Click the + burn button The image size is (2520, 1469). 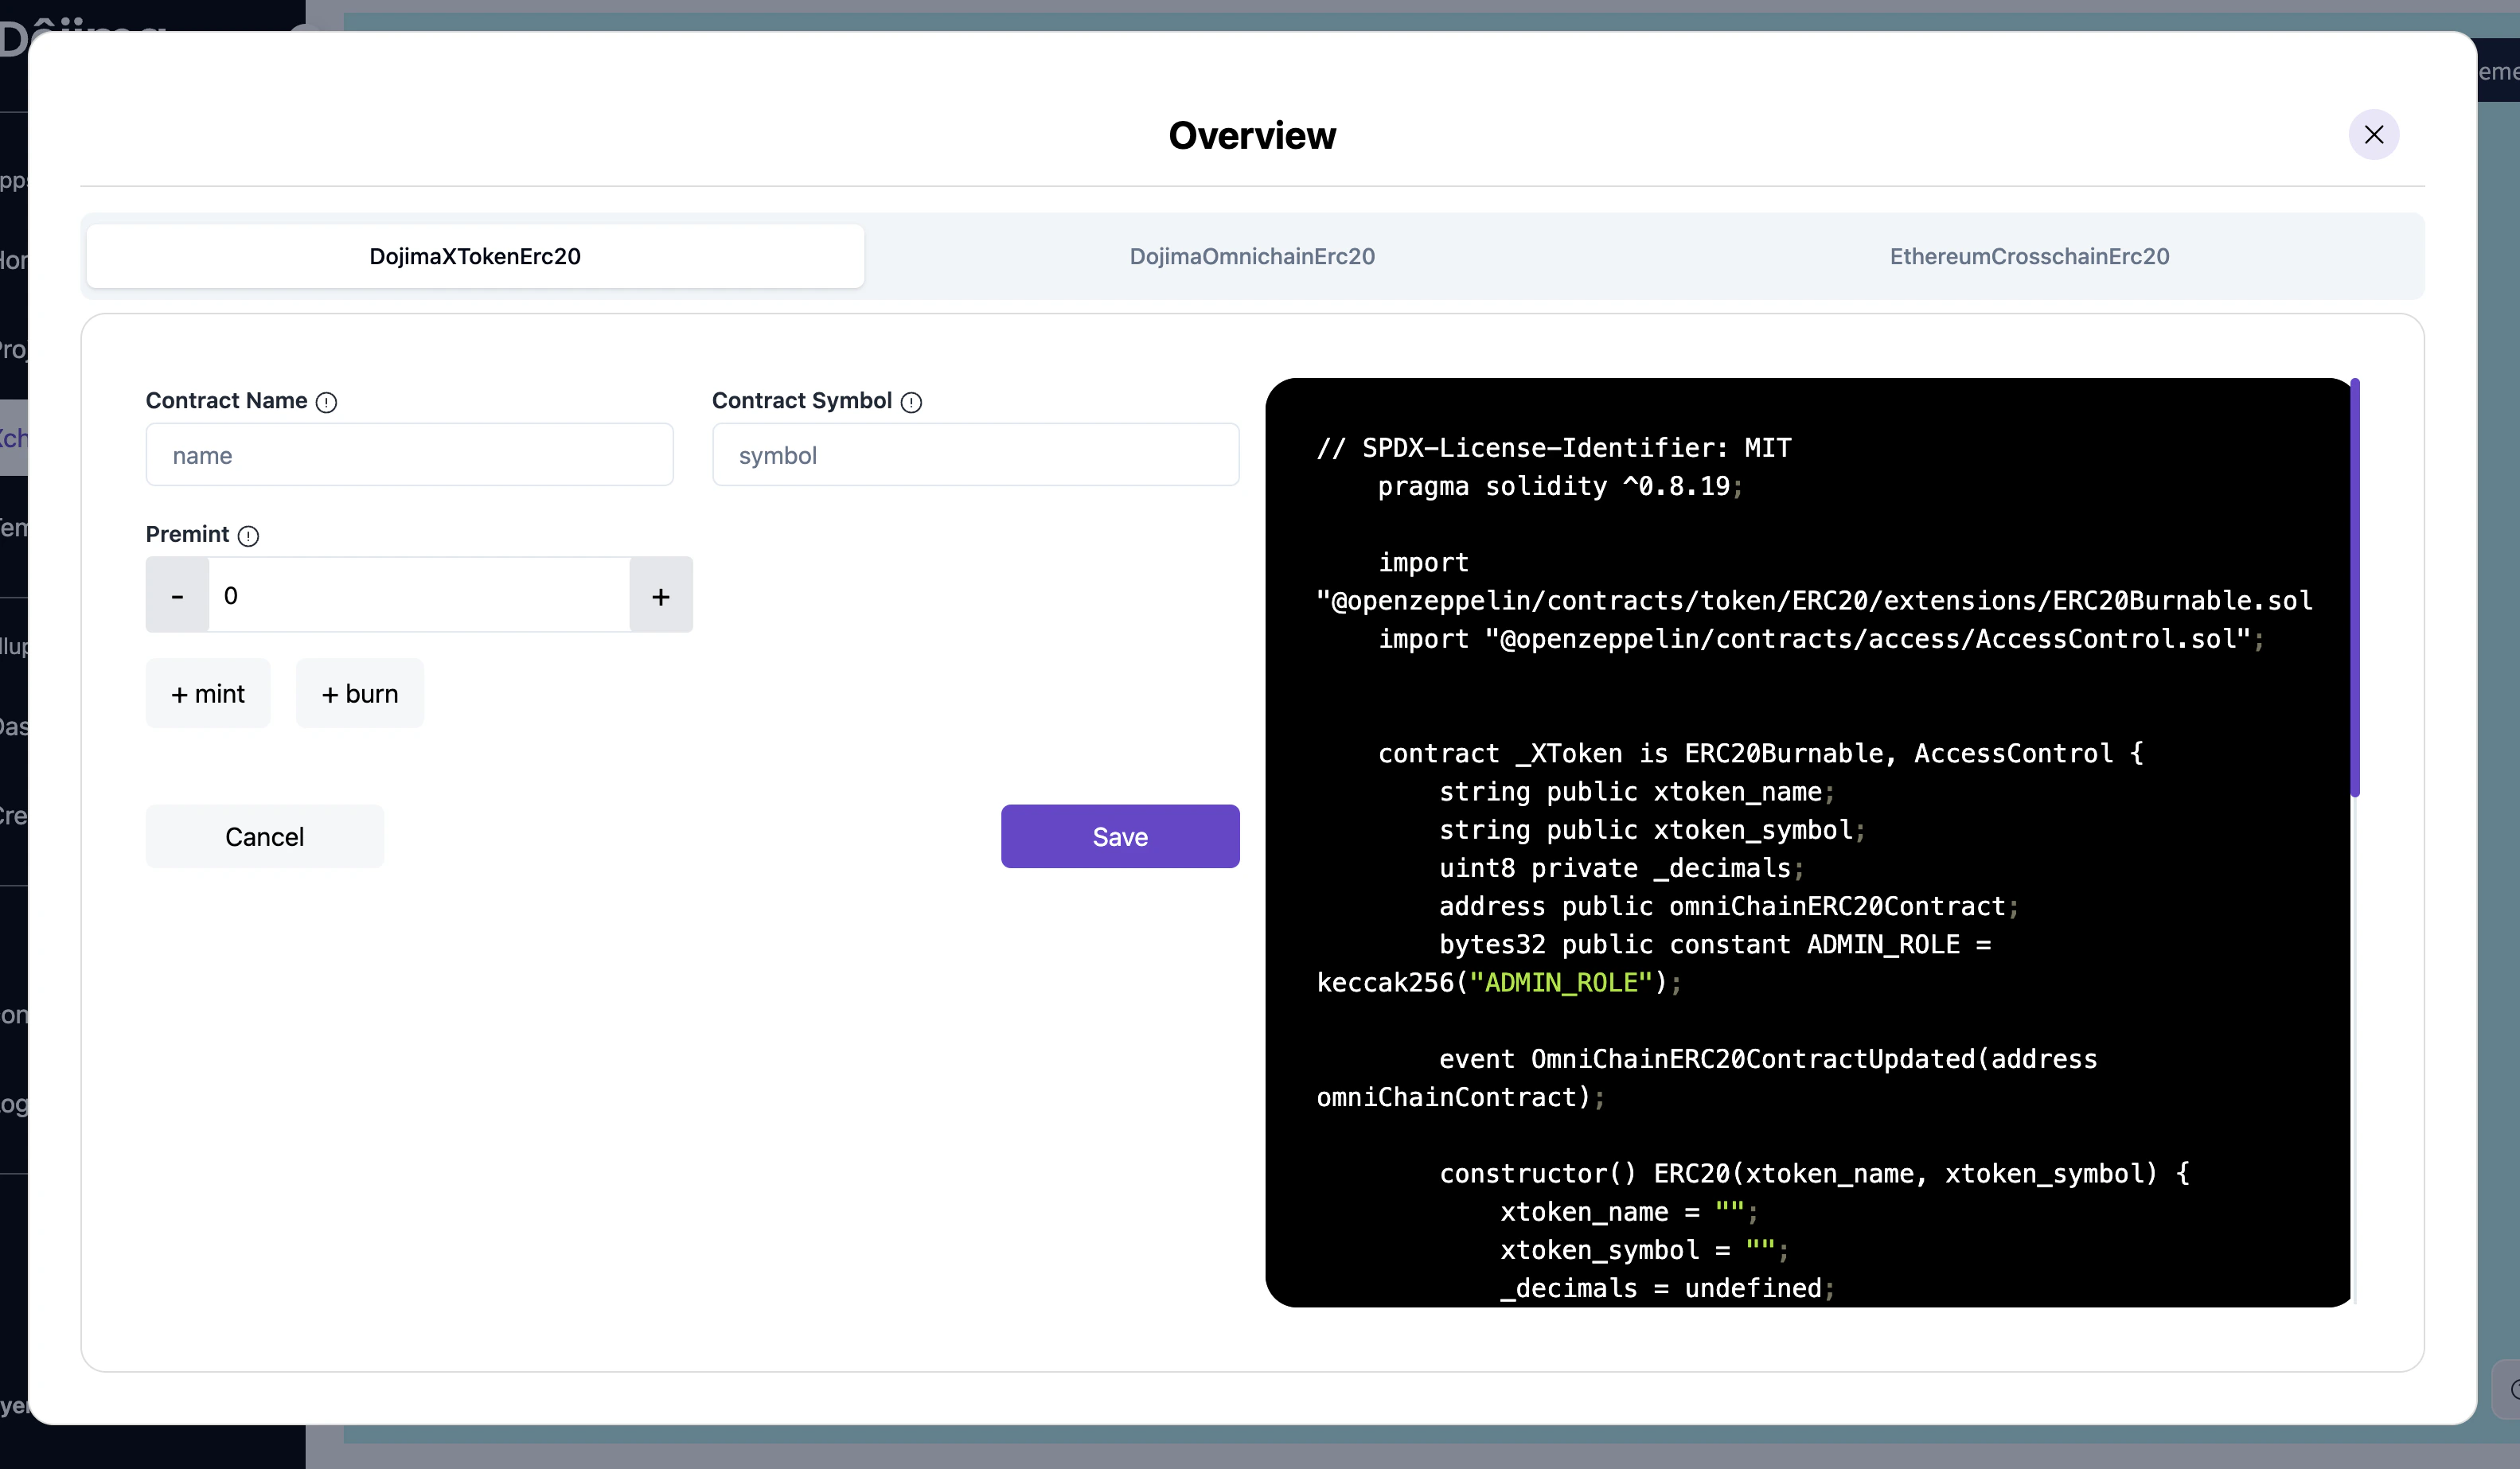click(x=359, y=692)
